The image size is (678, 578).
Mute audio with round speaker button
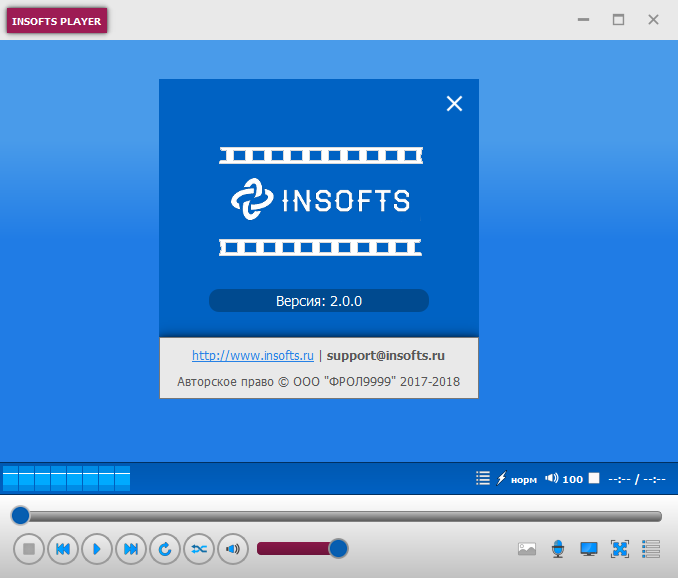pos(233,549)
